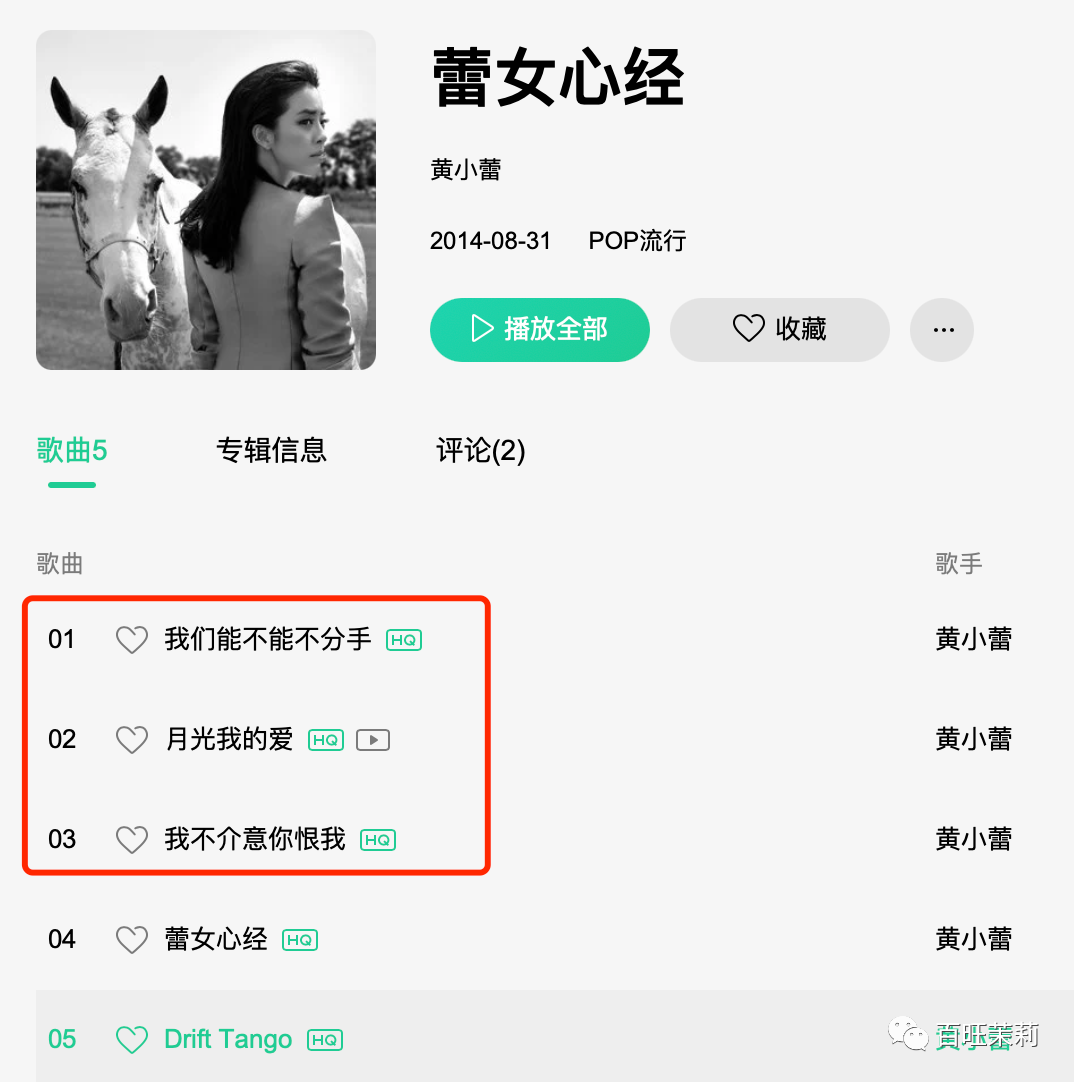This screenshot has height=1082, width=1074.
Task: Toggle the heart beside 月光我的爱
Action: [x=131, y=740]
